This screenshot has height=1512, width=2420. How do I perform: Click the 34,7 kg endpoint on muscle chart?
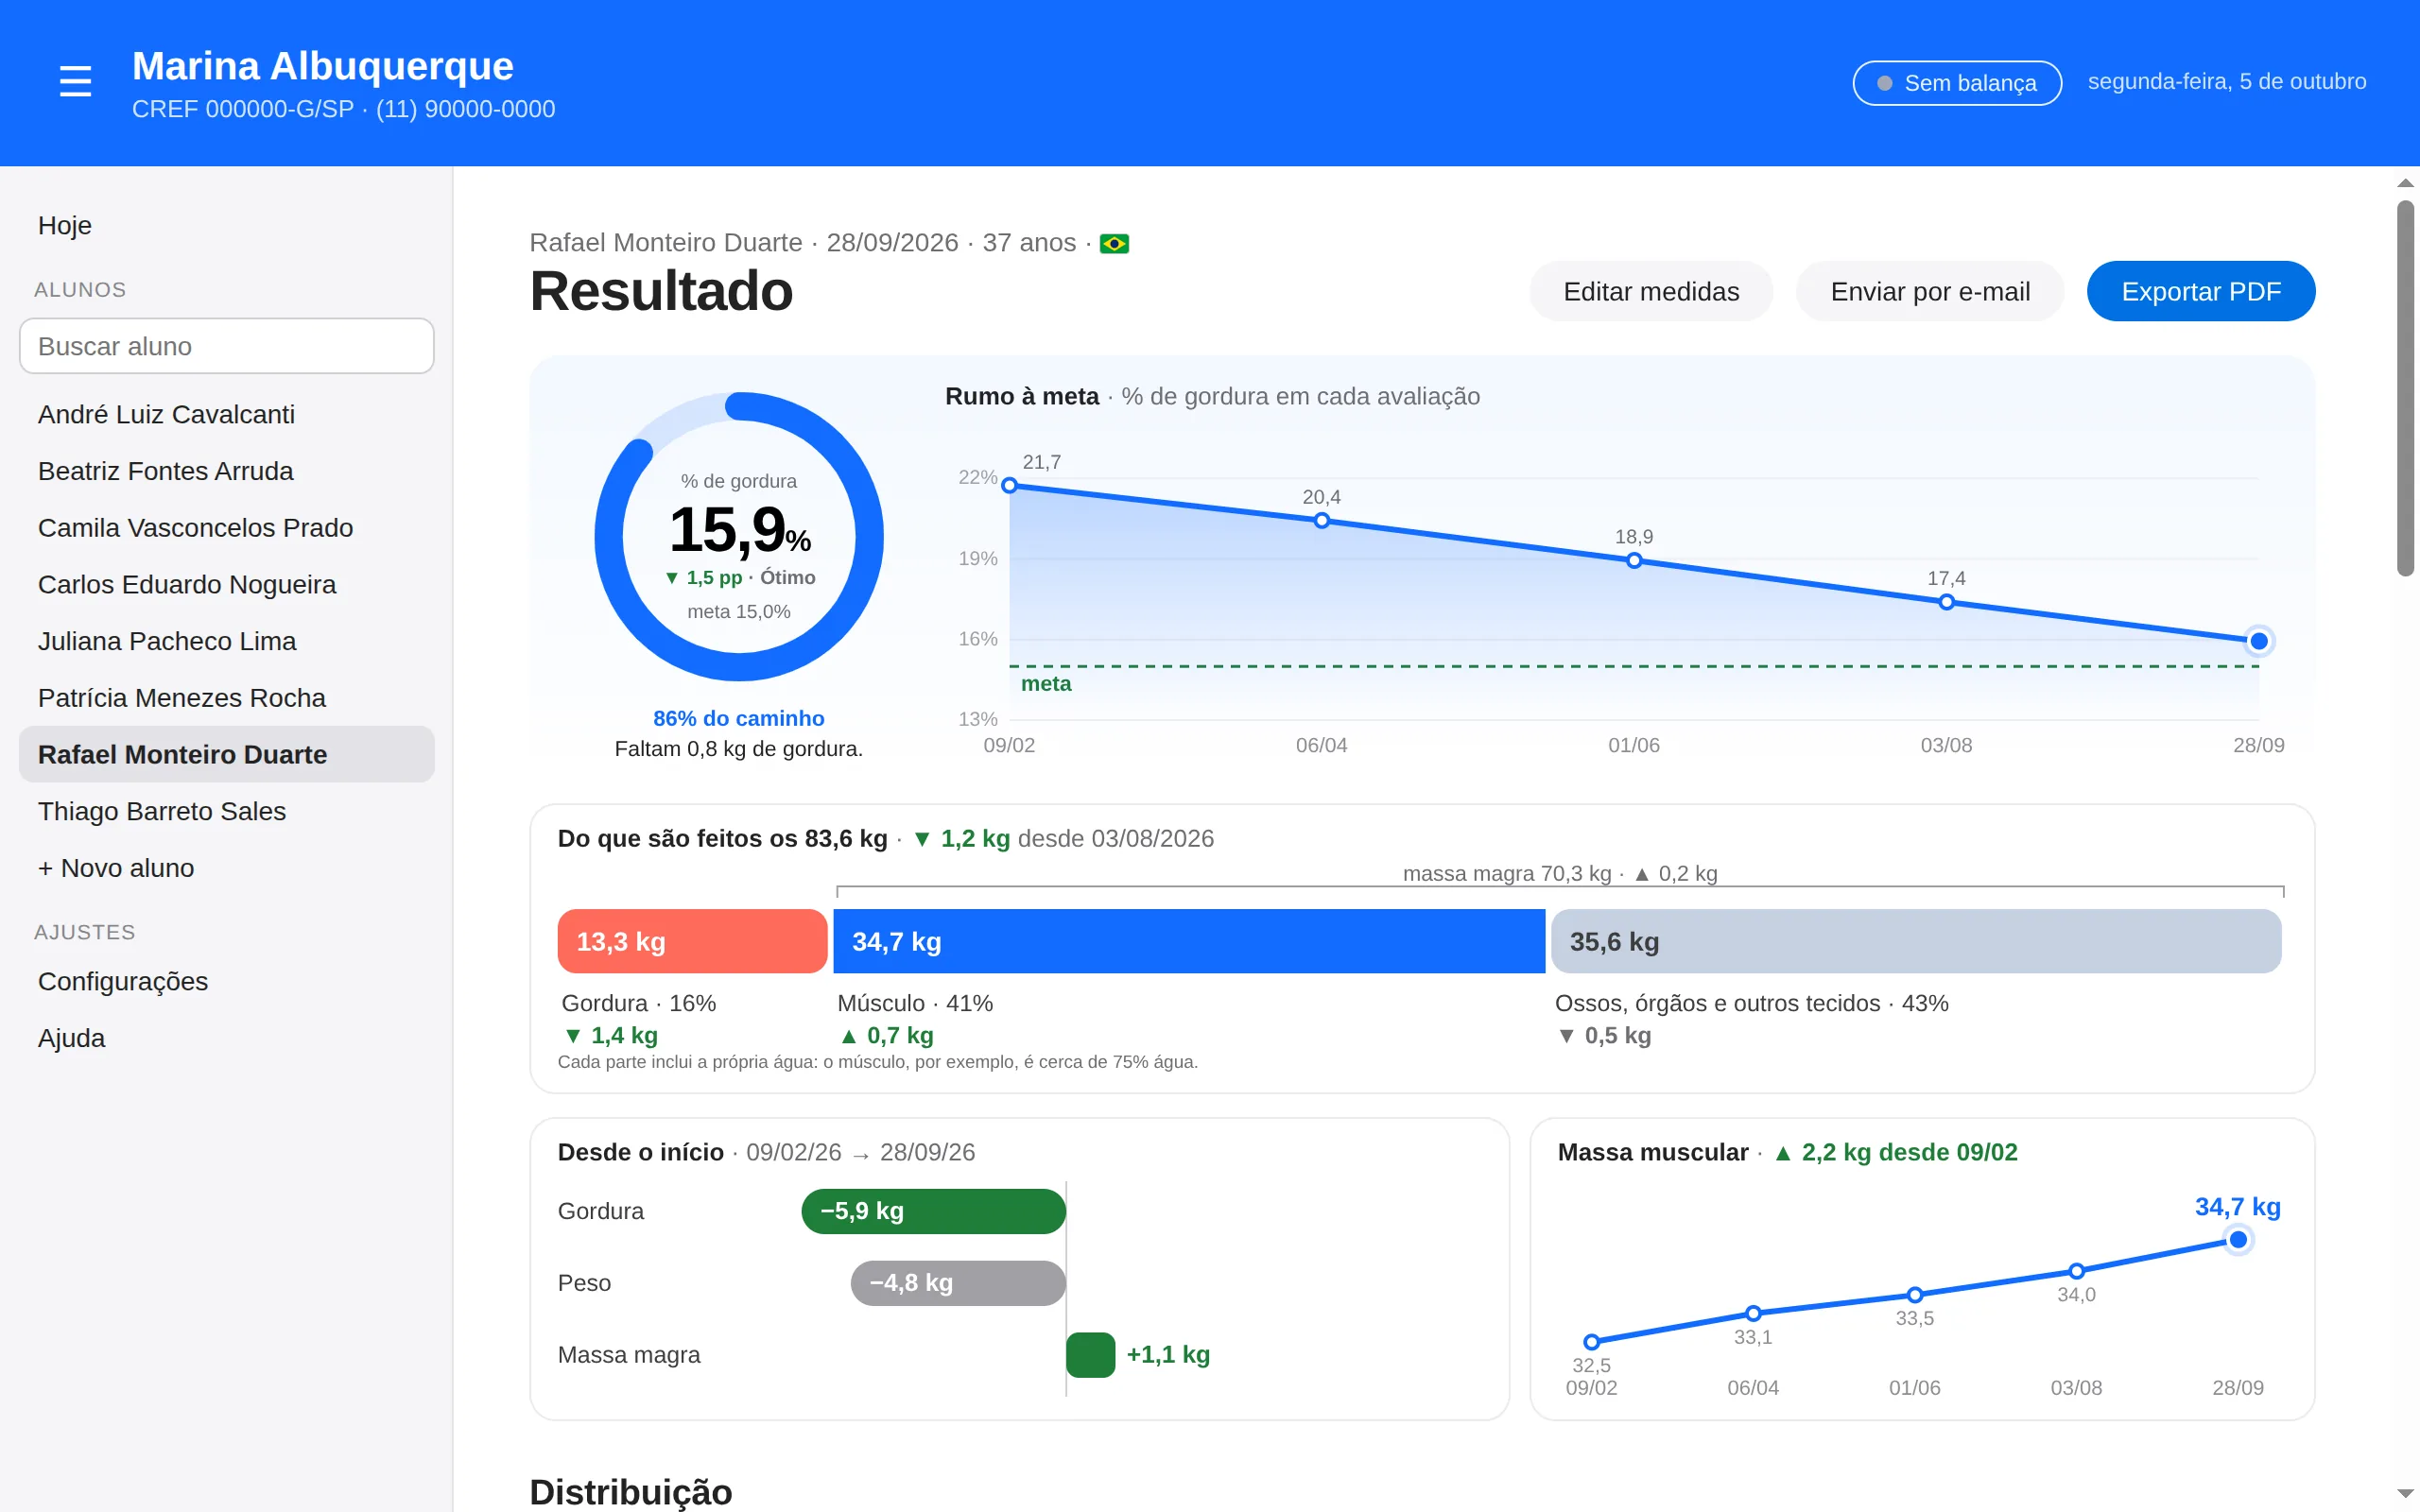tap(2238, 1240)
